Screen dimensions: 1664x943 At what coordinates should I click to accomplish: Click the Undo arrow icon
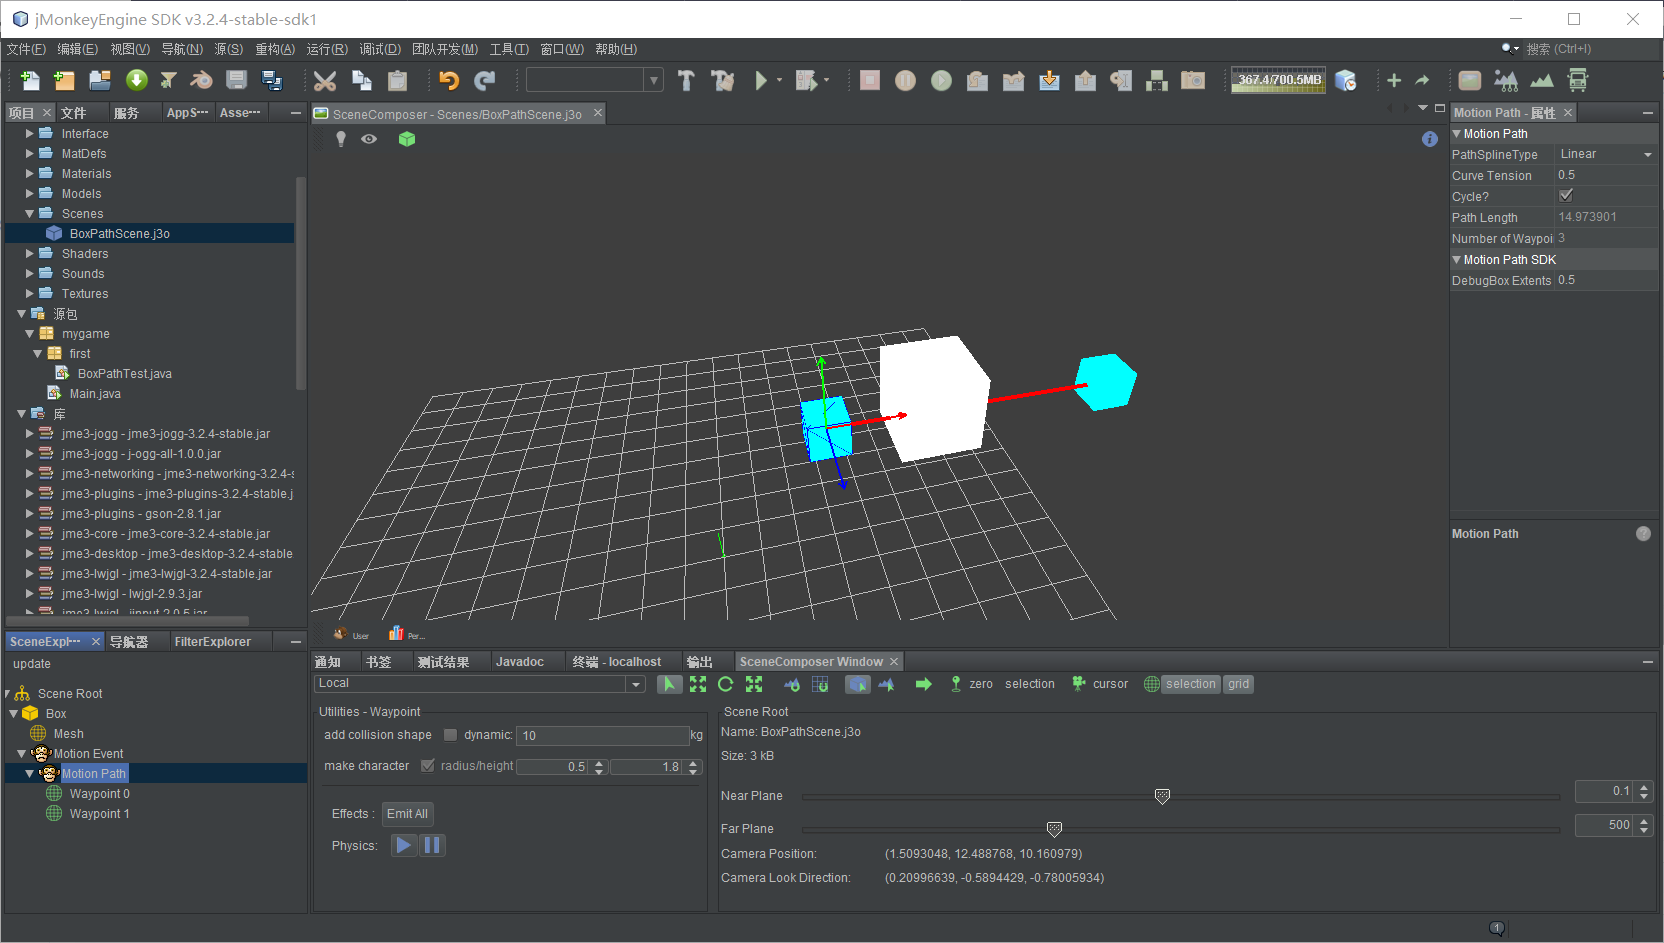(x=449, y=80)
